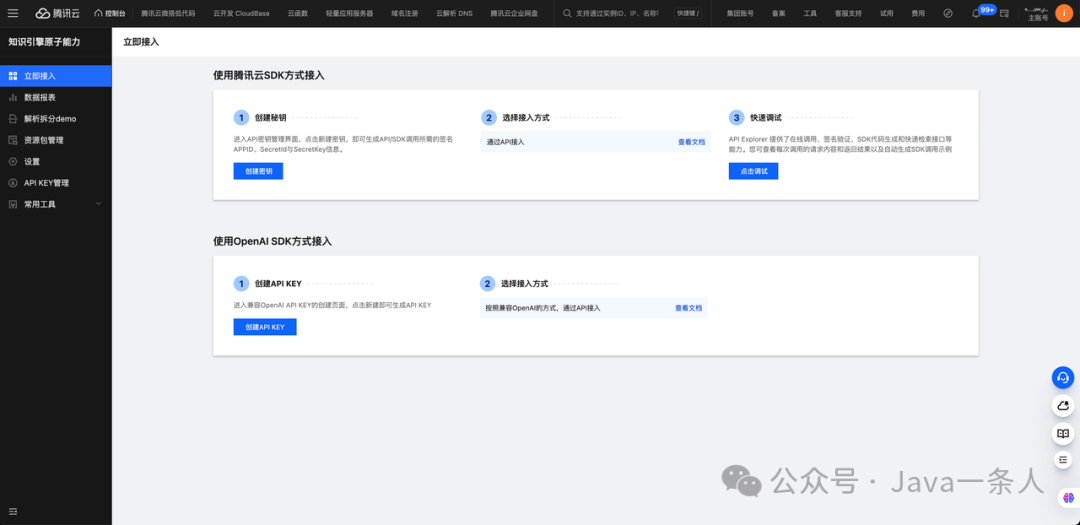Click the 使用OpenAI SDK方式接入 heading
The height and width of the screenshot is (525, 1080).
click(273, 241)
